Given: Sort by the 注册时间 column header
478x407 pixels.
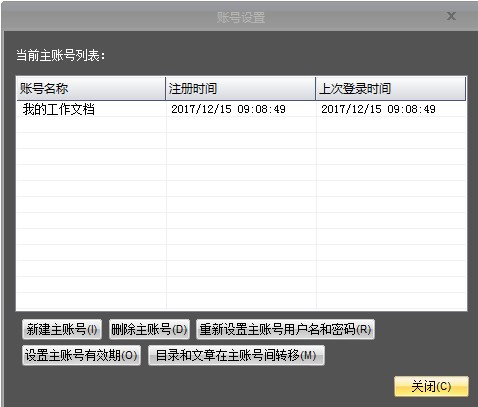Looking at the screenshot, I should click(240, 88).
